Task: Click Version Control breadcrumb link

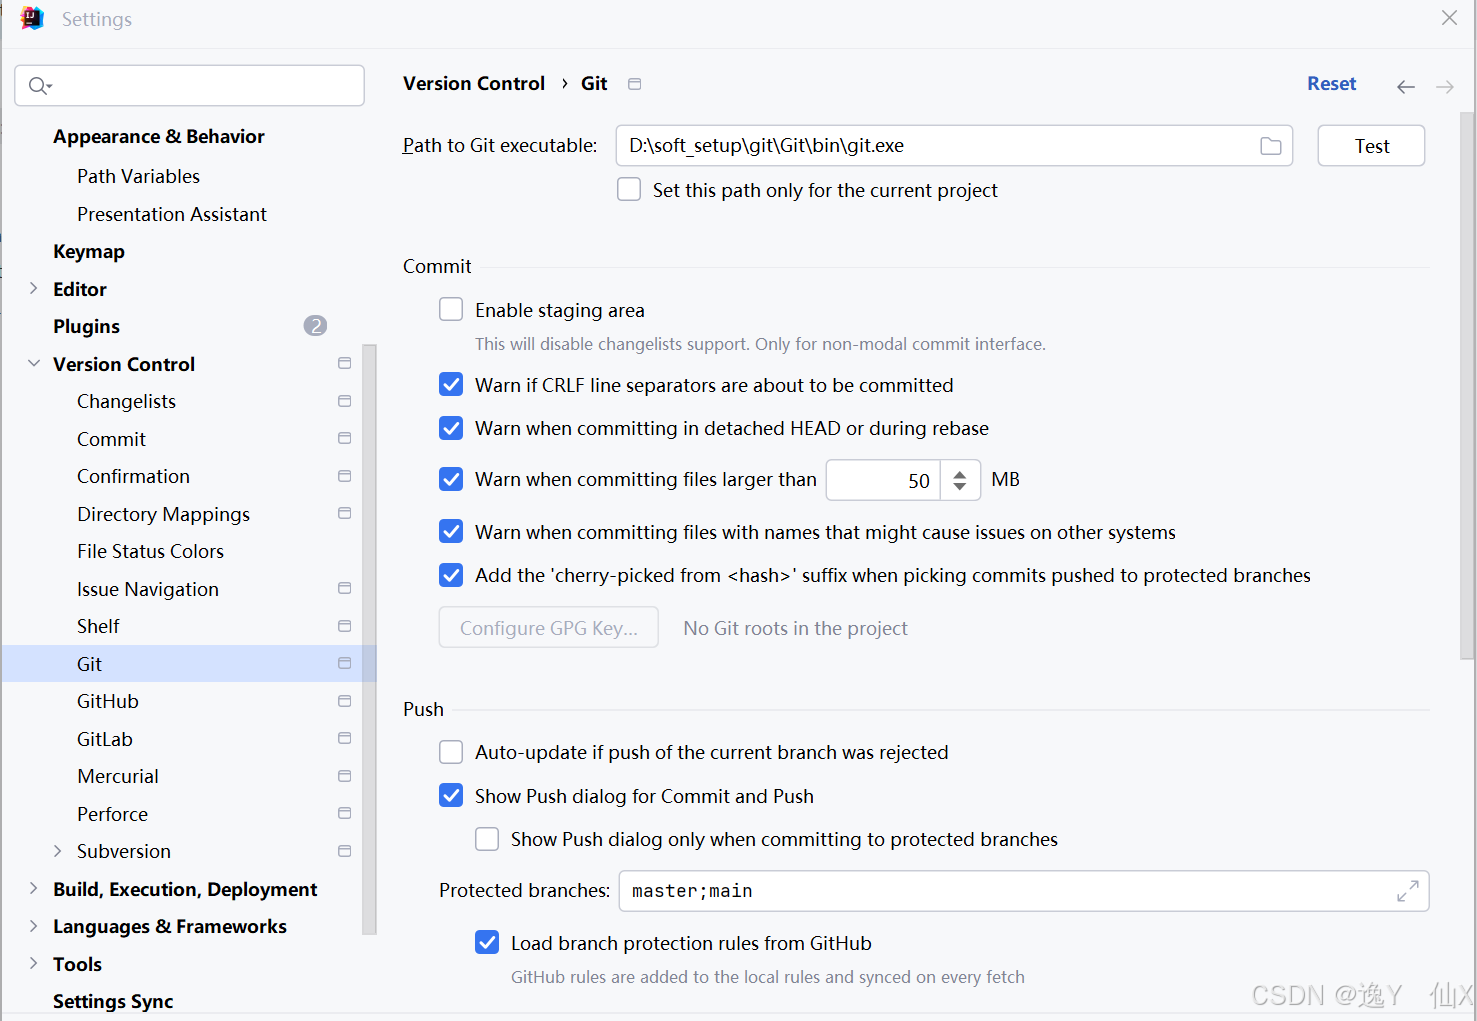Action: (x=474, y=84)
